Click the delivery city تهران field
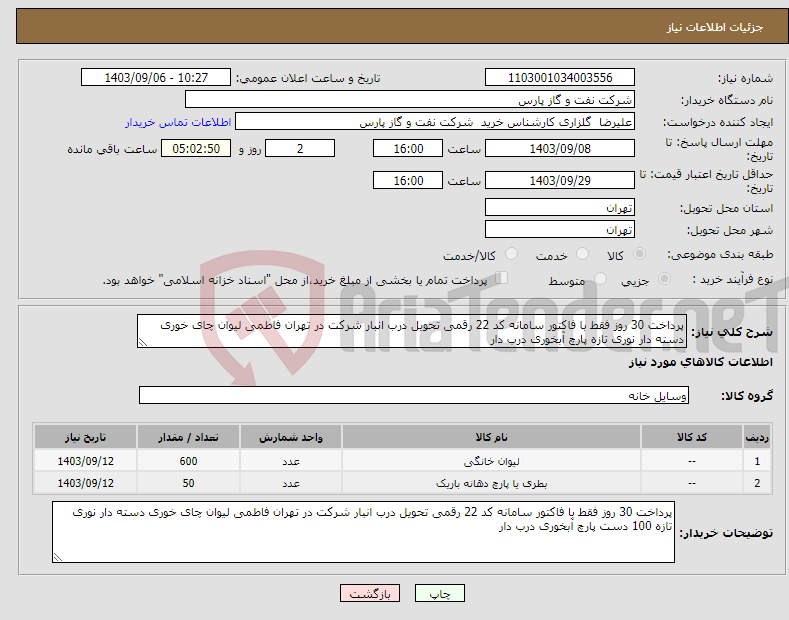Screen dimensions: 789x620 pos(560,229)
